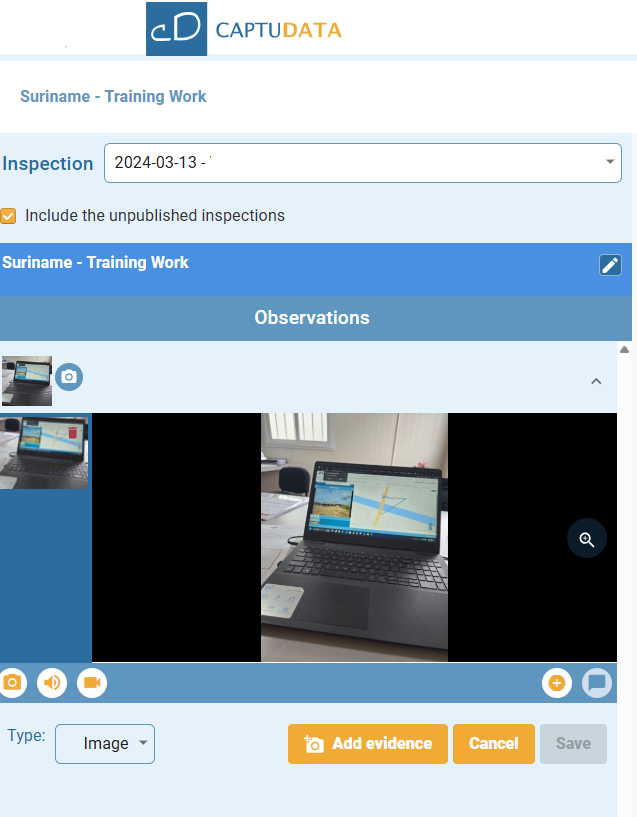Click the blue camera icon beside observation thumbnail
The image size is (637, 817).
tap(69, 377)
